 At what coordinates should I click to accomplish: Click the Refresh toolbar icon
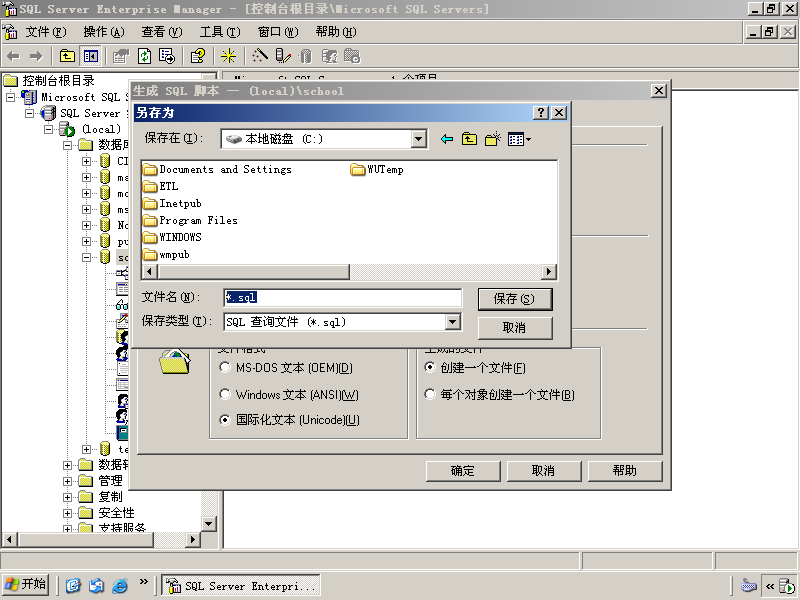[x=144, y=56]
